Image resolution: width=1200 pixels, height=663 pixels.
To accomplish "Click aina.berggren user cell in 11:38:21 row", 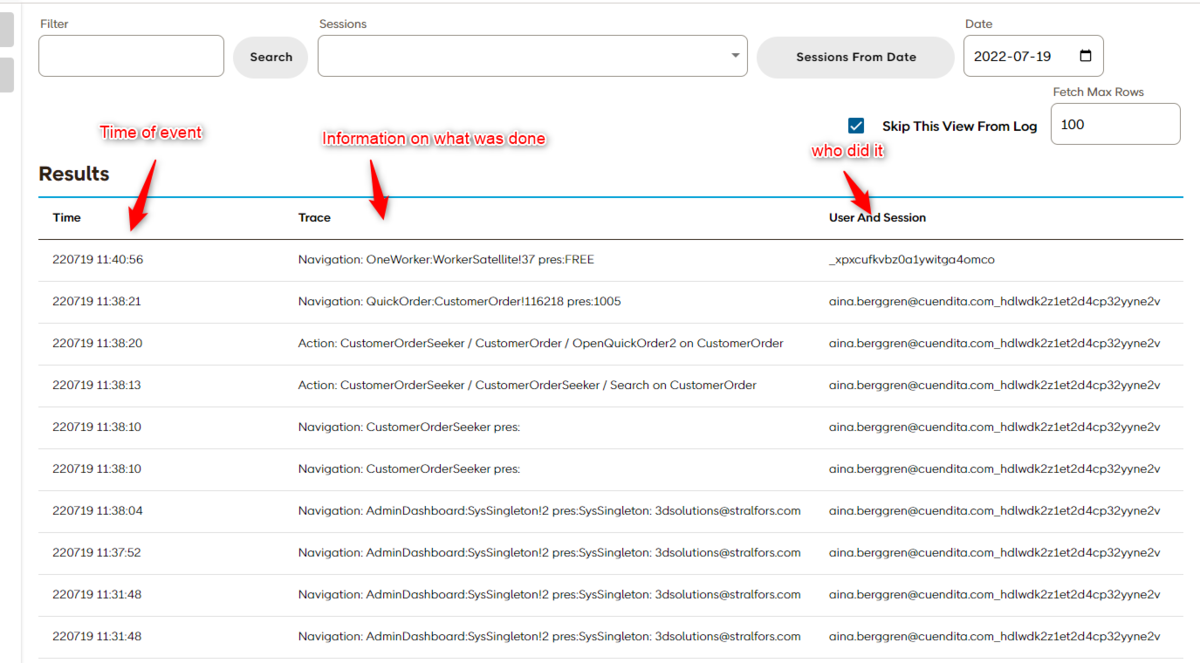I will pyautogui.click(x=994, y=301).
